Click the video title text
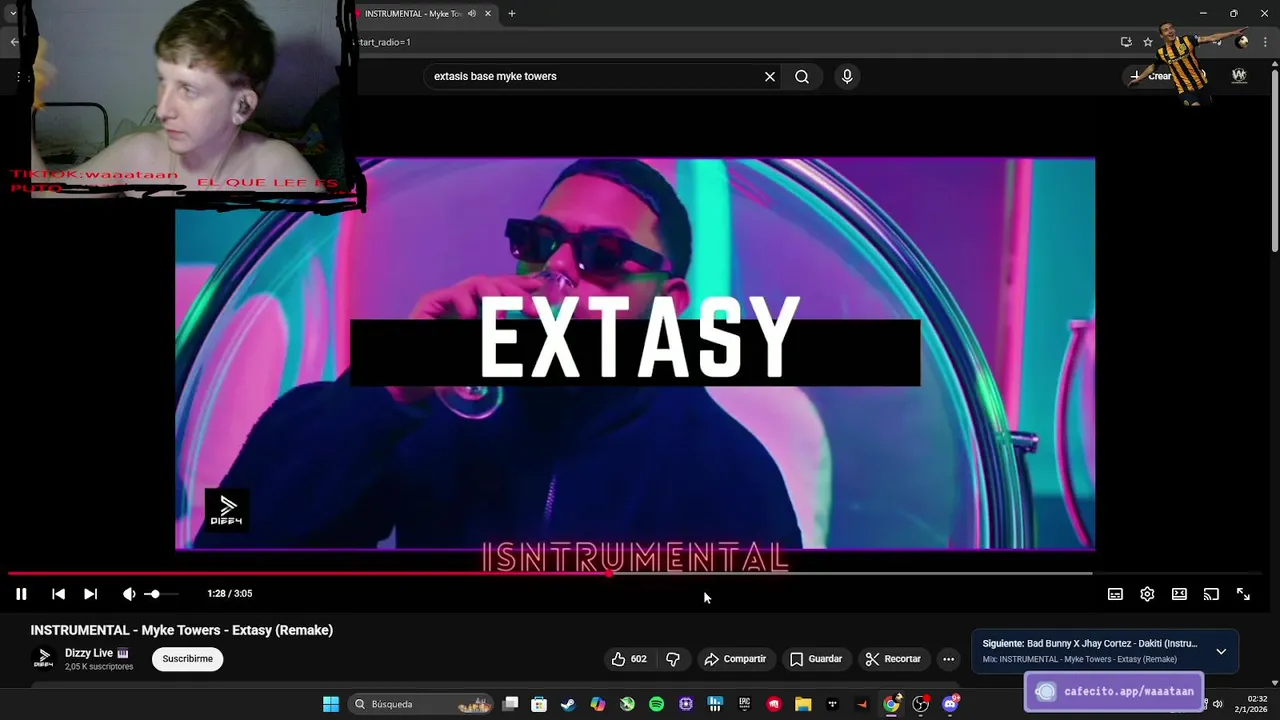 (182, 630)
